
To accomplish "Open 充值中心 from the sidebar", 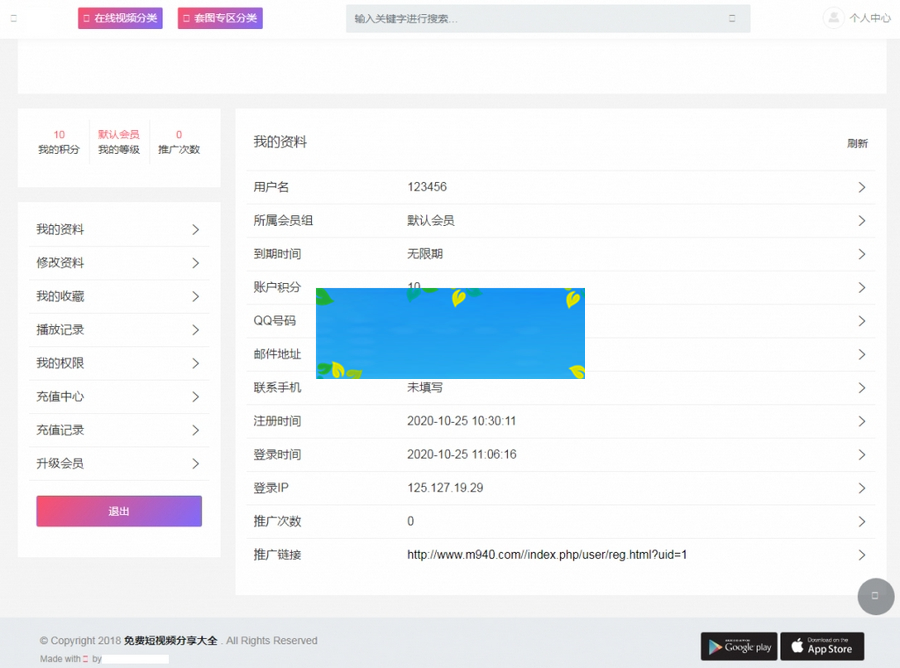I will [x=60, y=397].
